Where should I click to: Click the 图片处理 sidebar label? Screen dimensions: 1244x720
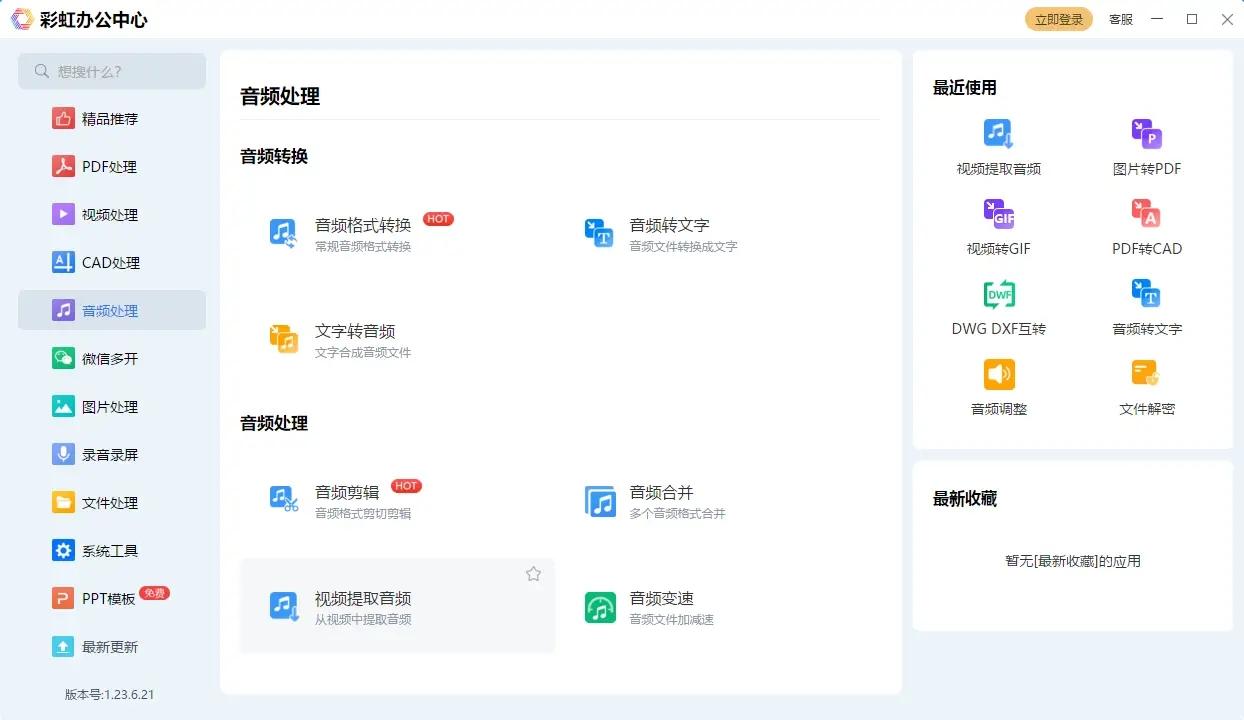(110, 407)
